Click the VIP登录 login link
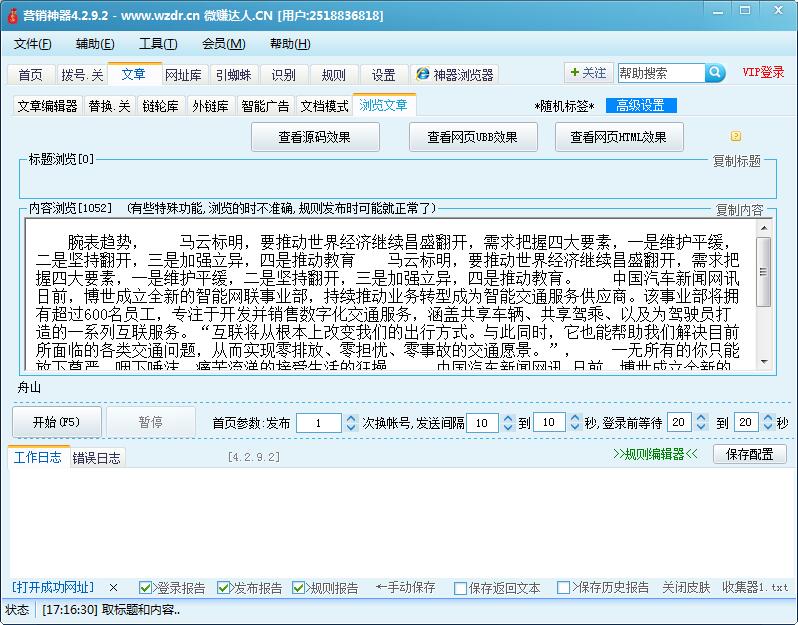798x625 pixels. pyautogui.click(x=763, y=73)
